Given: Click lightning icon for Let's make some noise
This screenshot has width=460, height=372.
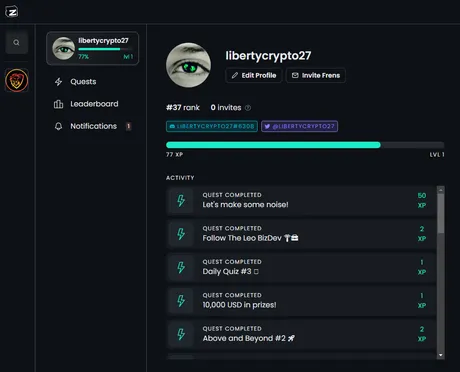Looking at the screenshot, I should pos(181,201).
